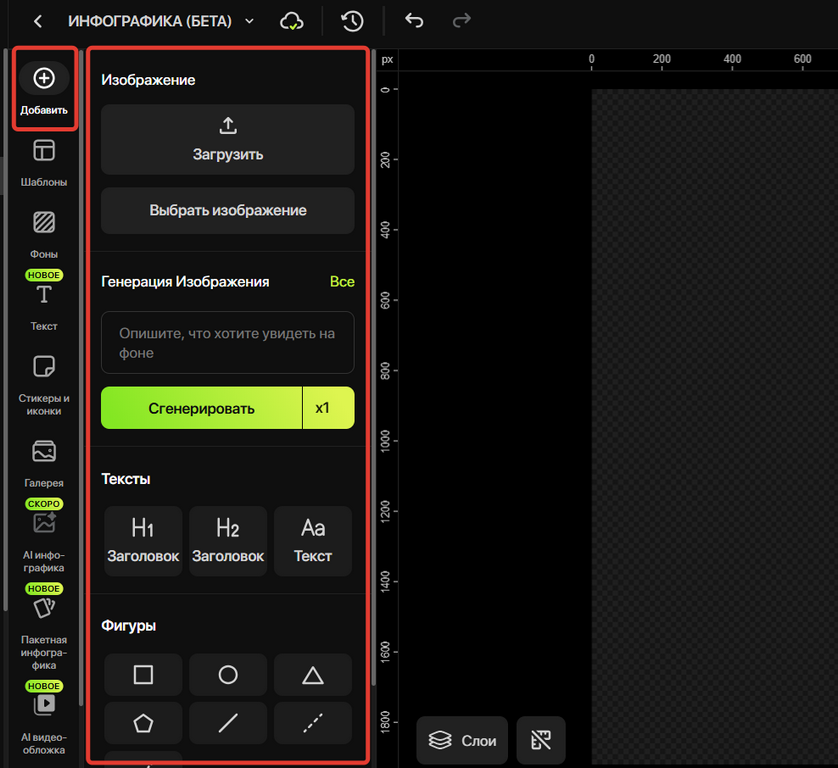Click the image description prompt field

pos(228,343)
